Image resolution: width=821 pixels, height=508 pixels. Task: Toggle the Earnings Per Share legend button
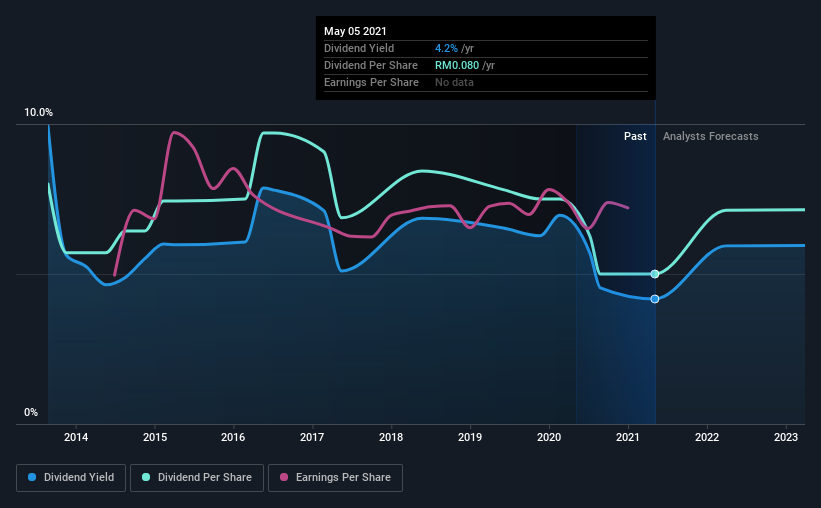335,478
